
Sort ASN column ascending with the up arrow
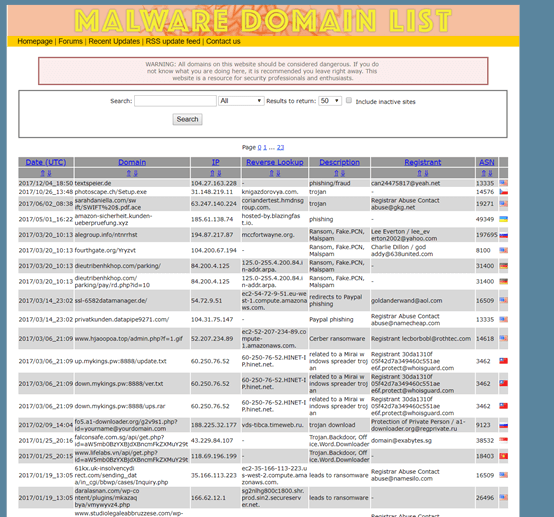pyautogui.click(x=484, y=173)
